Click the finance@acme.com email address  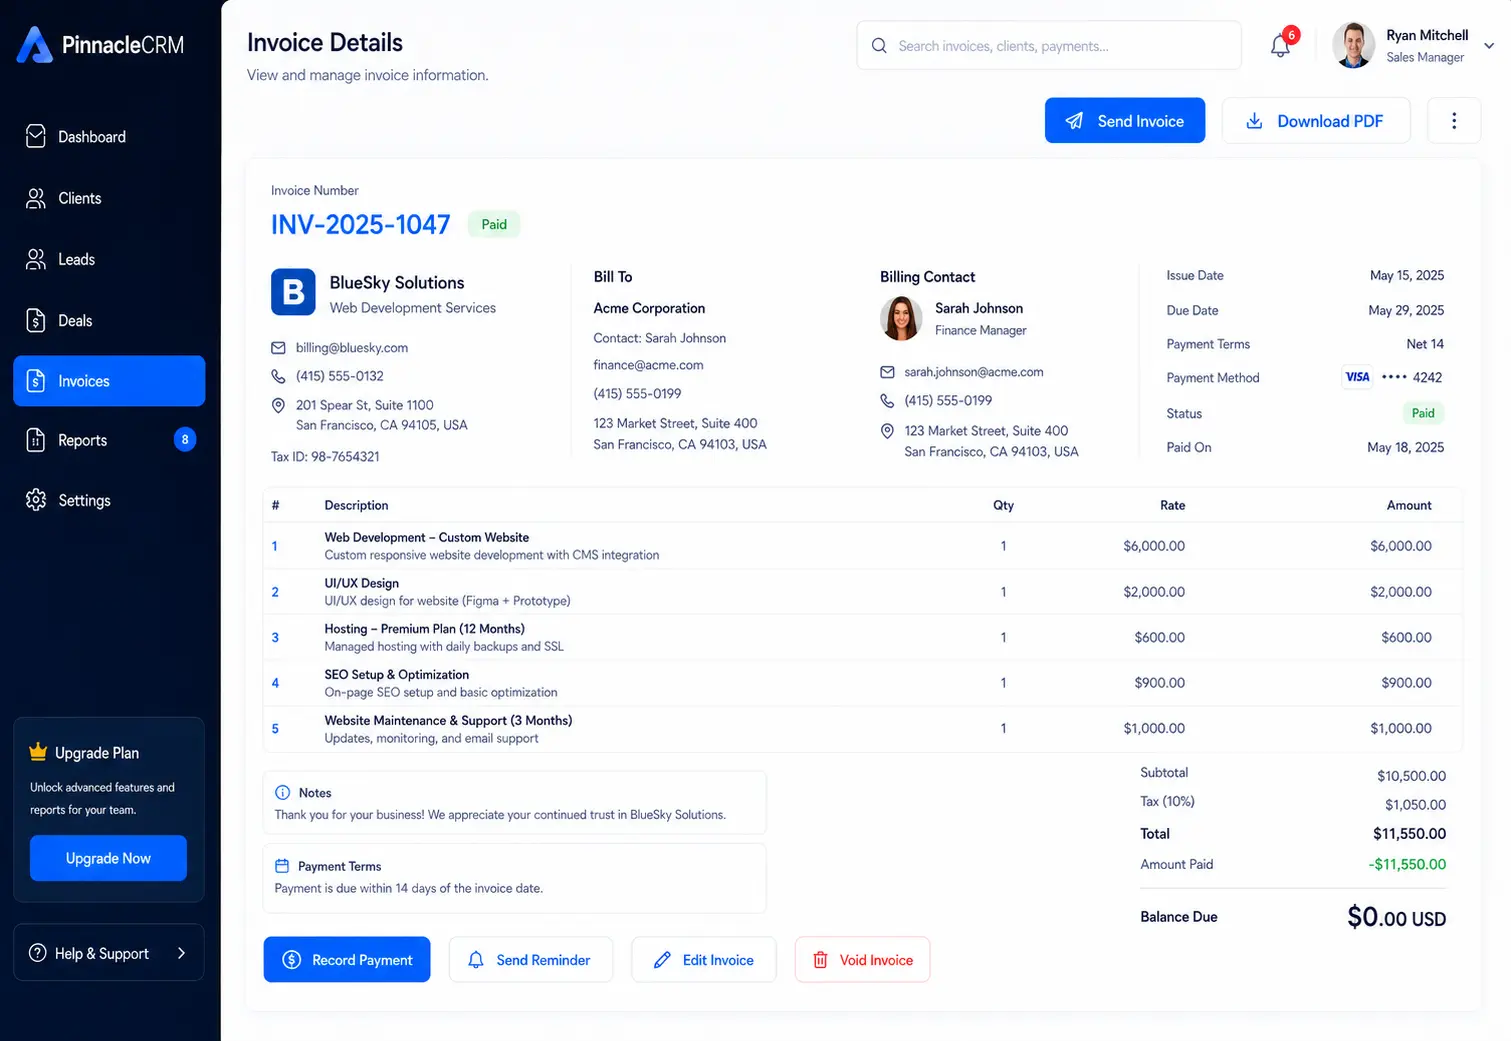click(x=648, y=365)
